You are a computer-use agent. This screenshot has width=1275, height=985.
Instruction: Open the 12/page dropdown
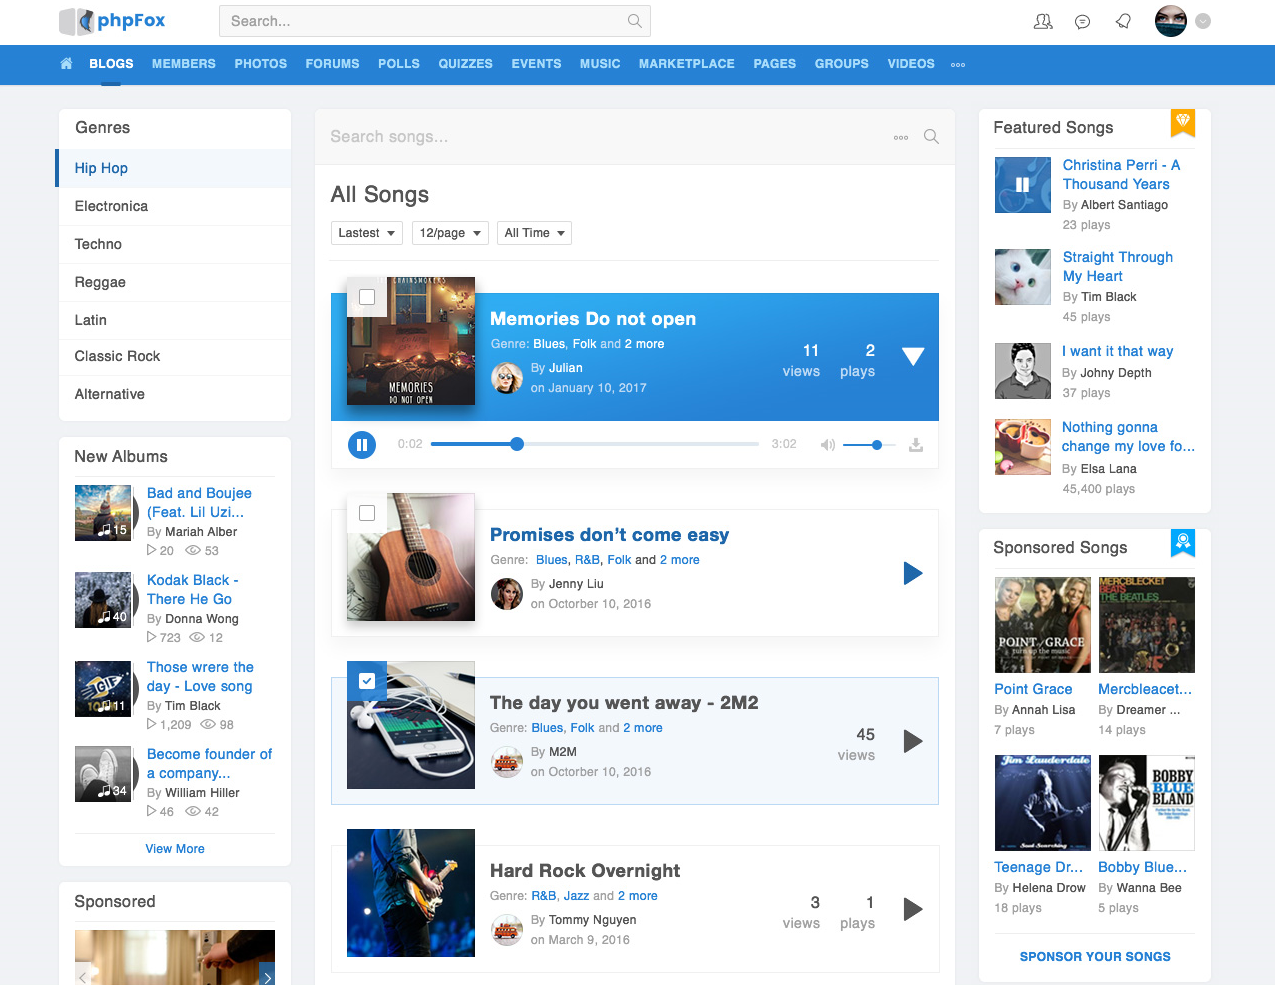point(450,232)
